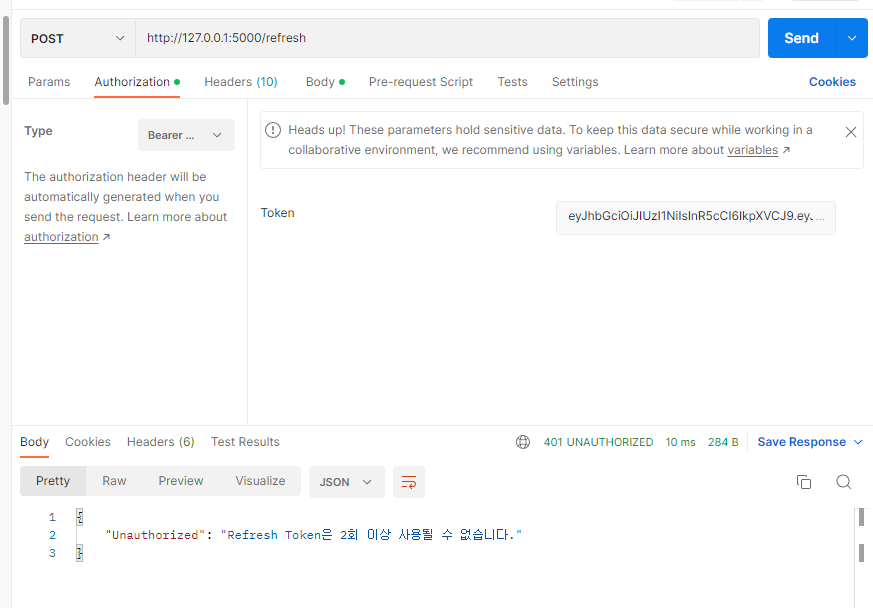Viewport: 873px width, 608px height.
Task: Click the info icon in sensitive data notice
Action: coord(273,130)
